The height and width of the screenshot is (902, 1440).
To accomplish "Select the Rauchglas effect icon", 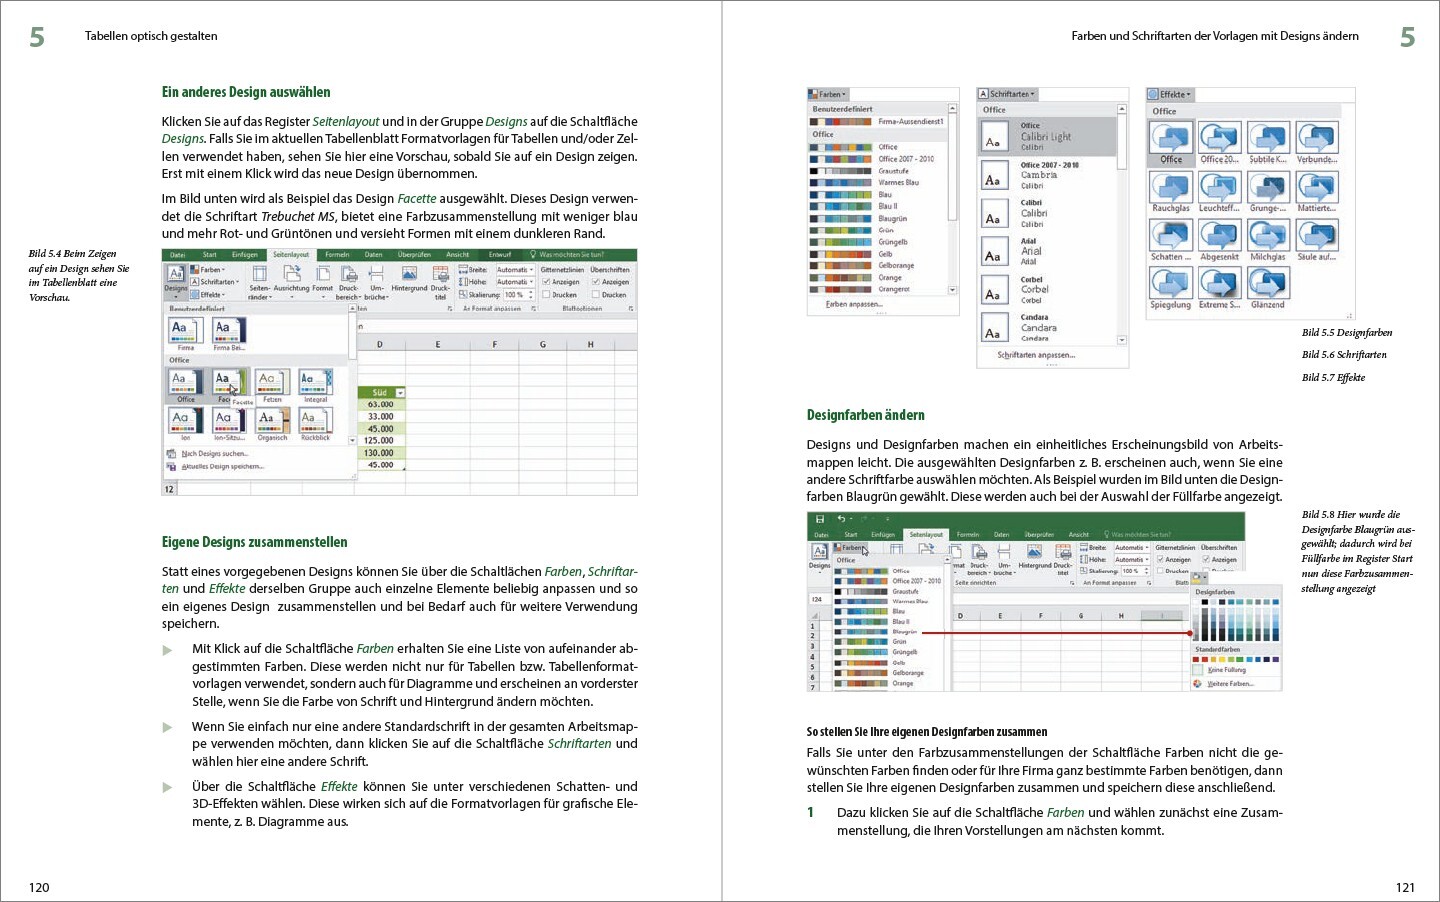I will (x=1170, y=187).
